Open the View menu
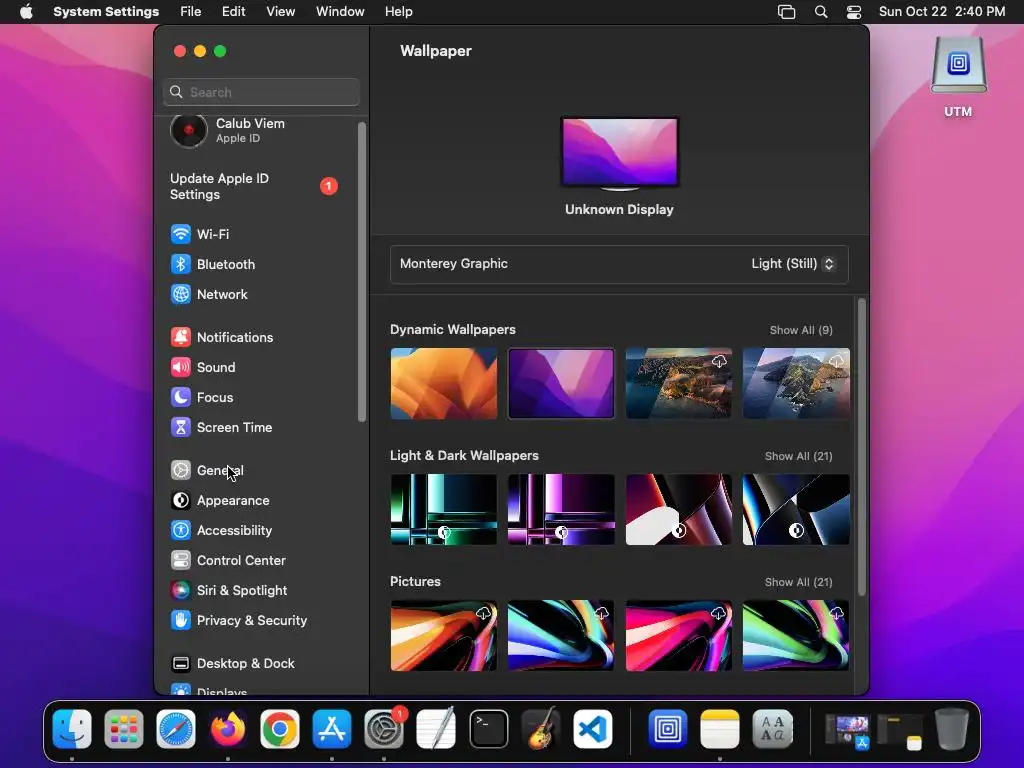 point(280,12)
